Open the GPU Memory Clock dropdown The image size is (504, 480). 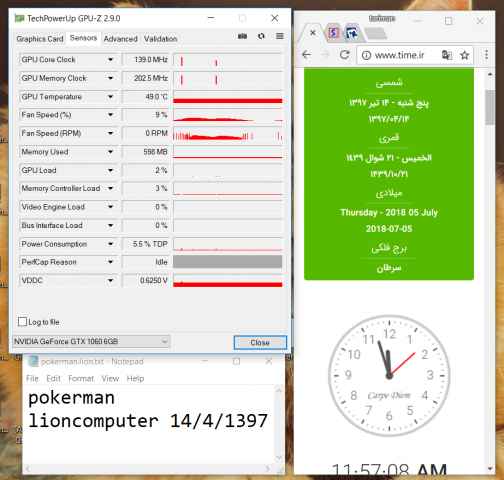tap(110, 78)
